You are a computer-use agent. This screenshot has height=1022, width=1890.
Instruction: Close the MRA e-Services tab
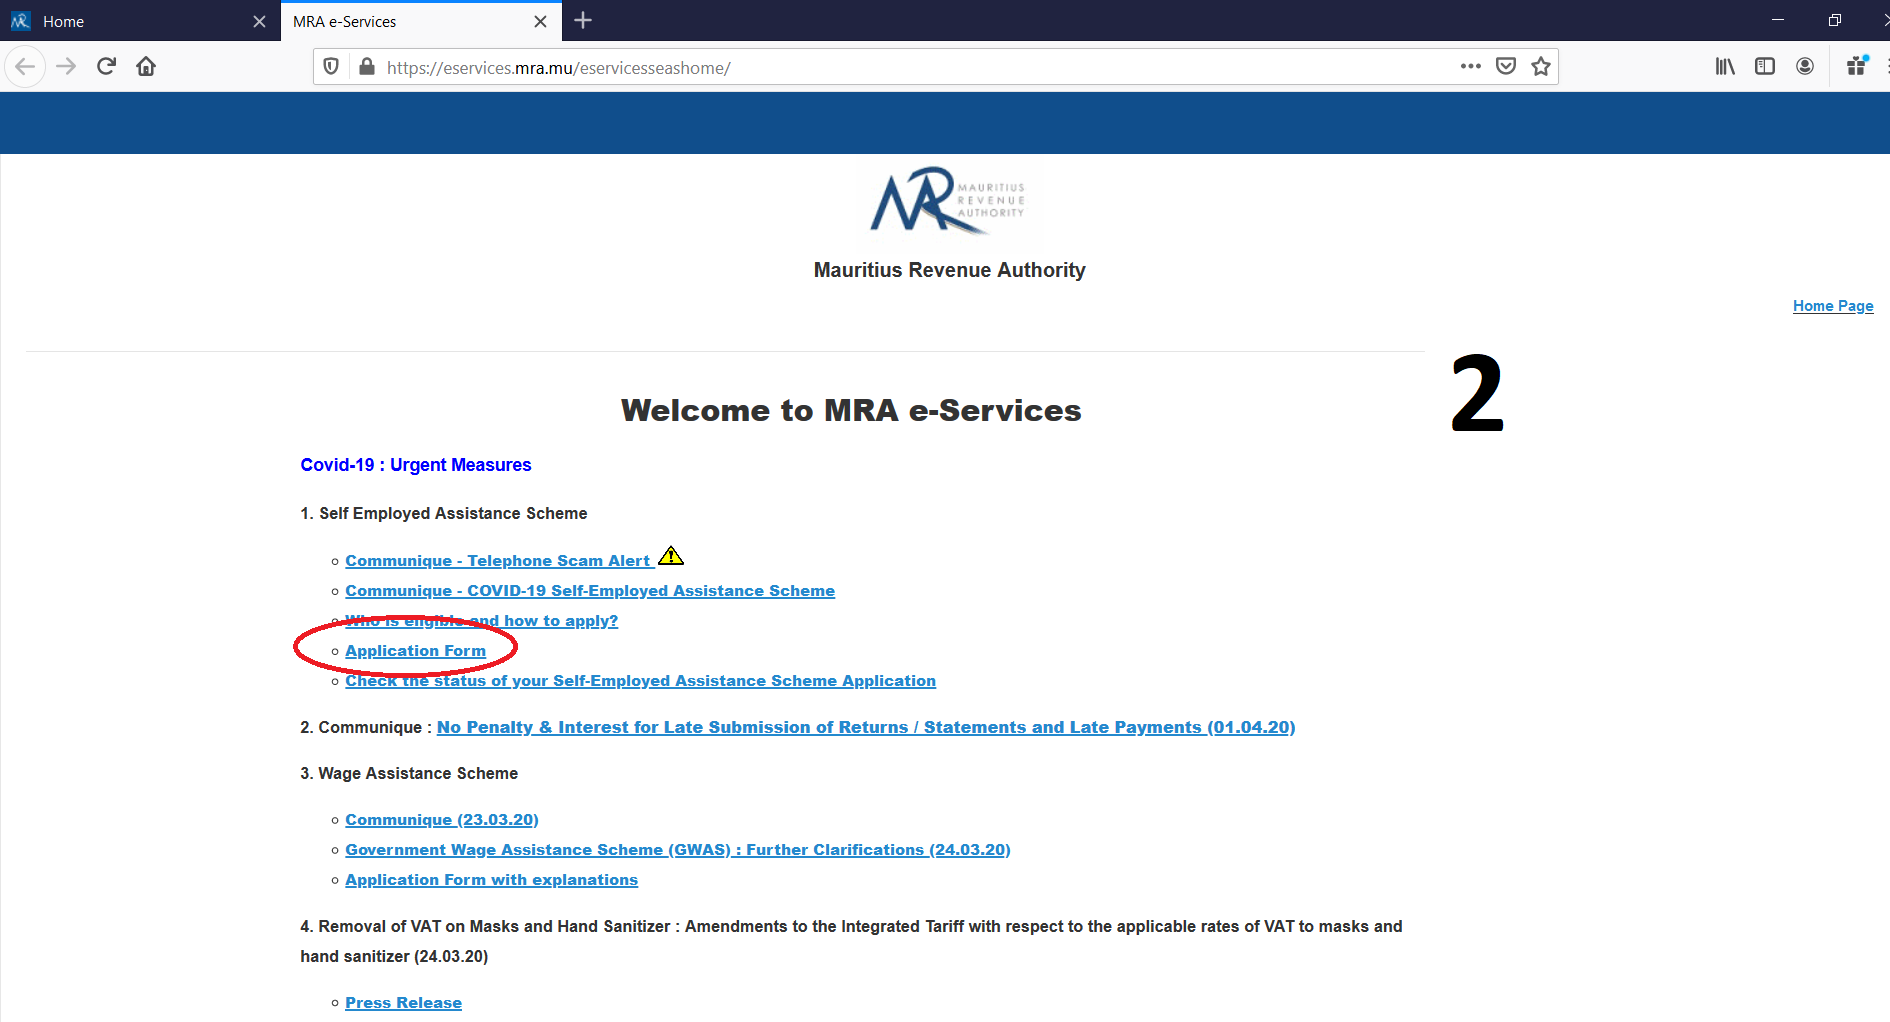tap(540, 21)
